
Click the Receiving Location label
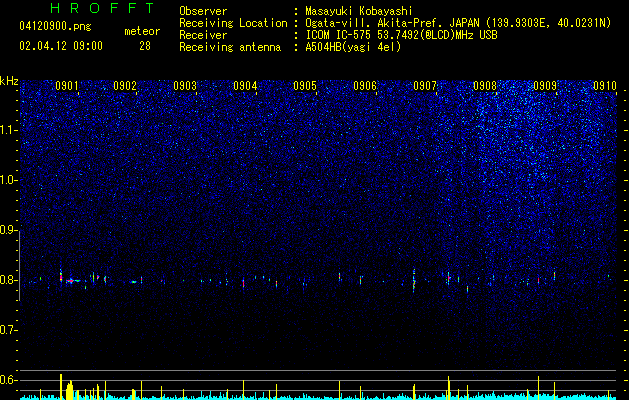click(x=233, y=23)
